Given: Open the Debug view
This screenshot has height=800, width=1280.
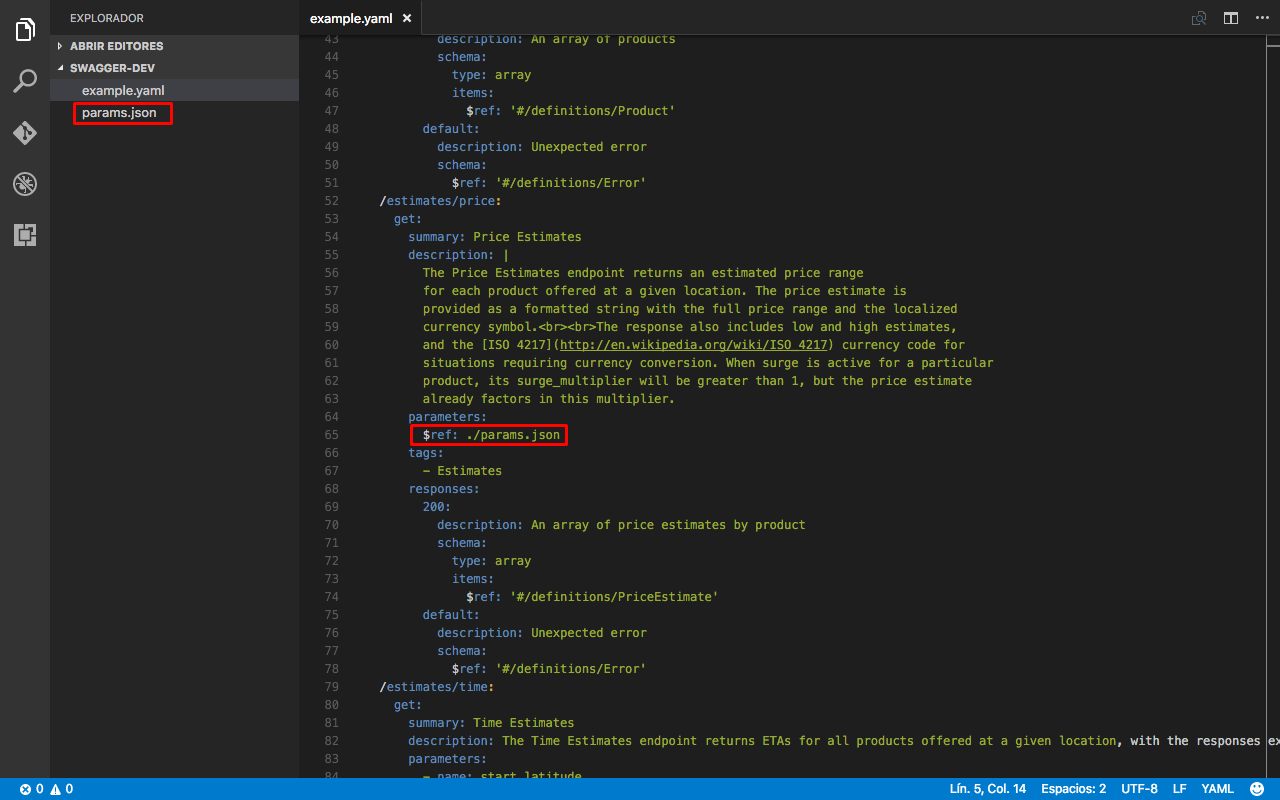Looking at the screenshot, I should tap(24, 184).
